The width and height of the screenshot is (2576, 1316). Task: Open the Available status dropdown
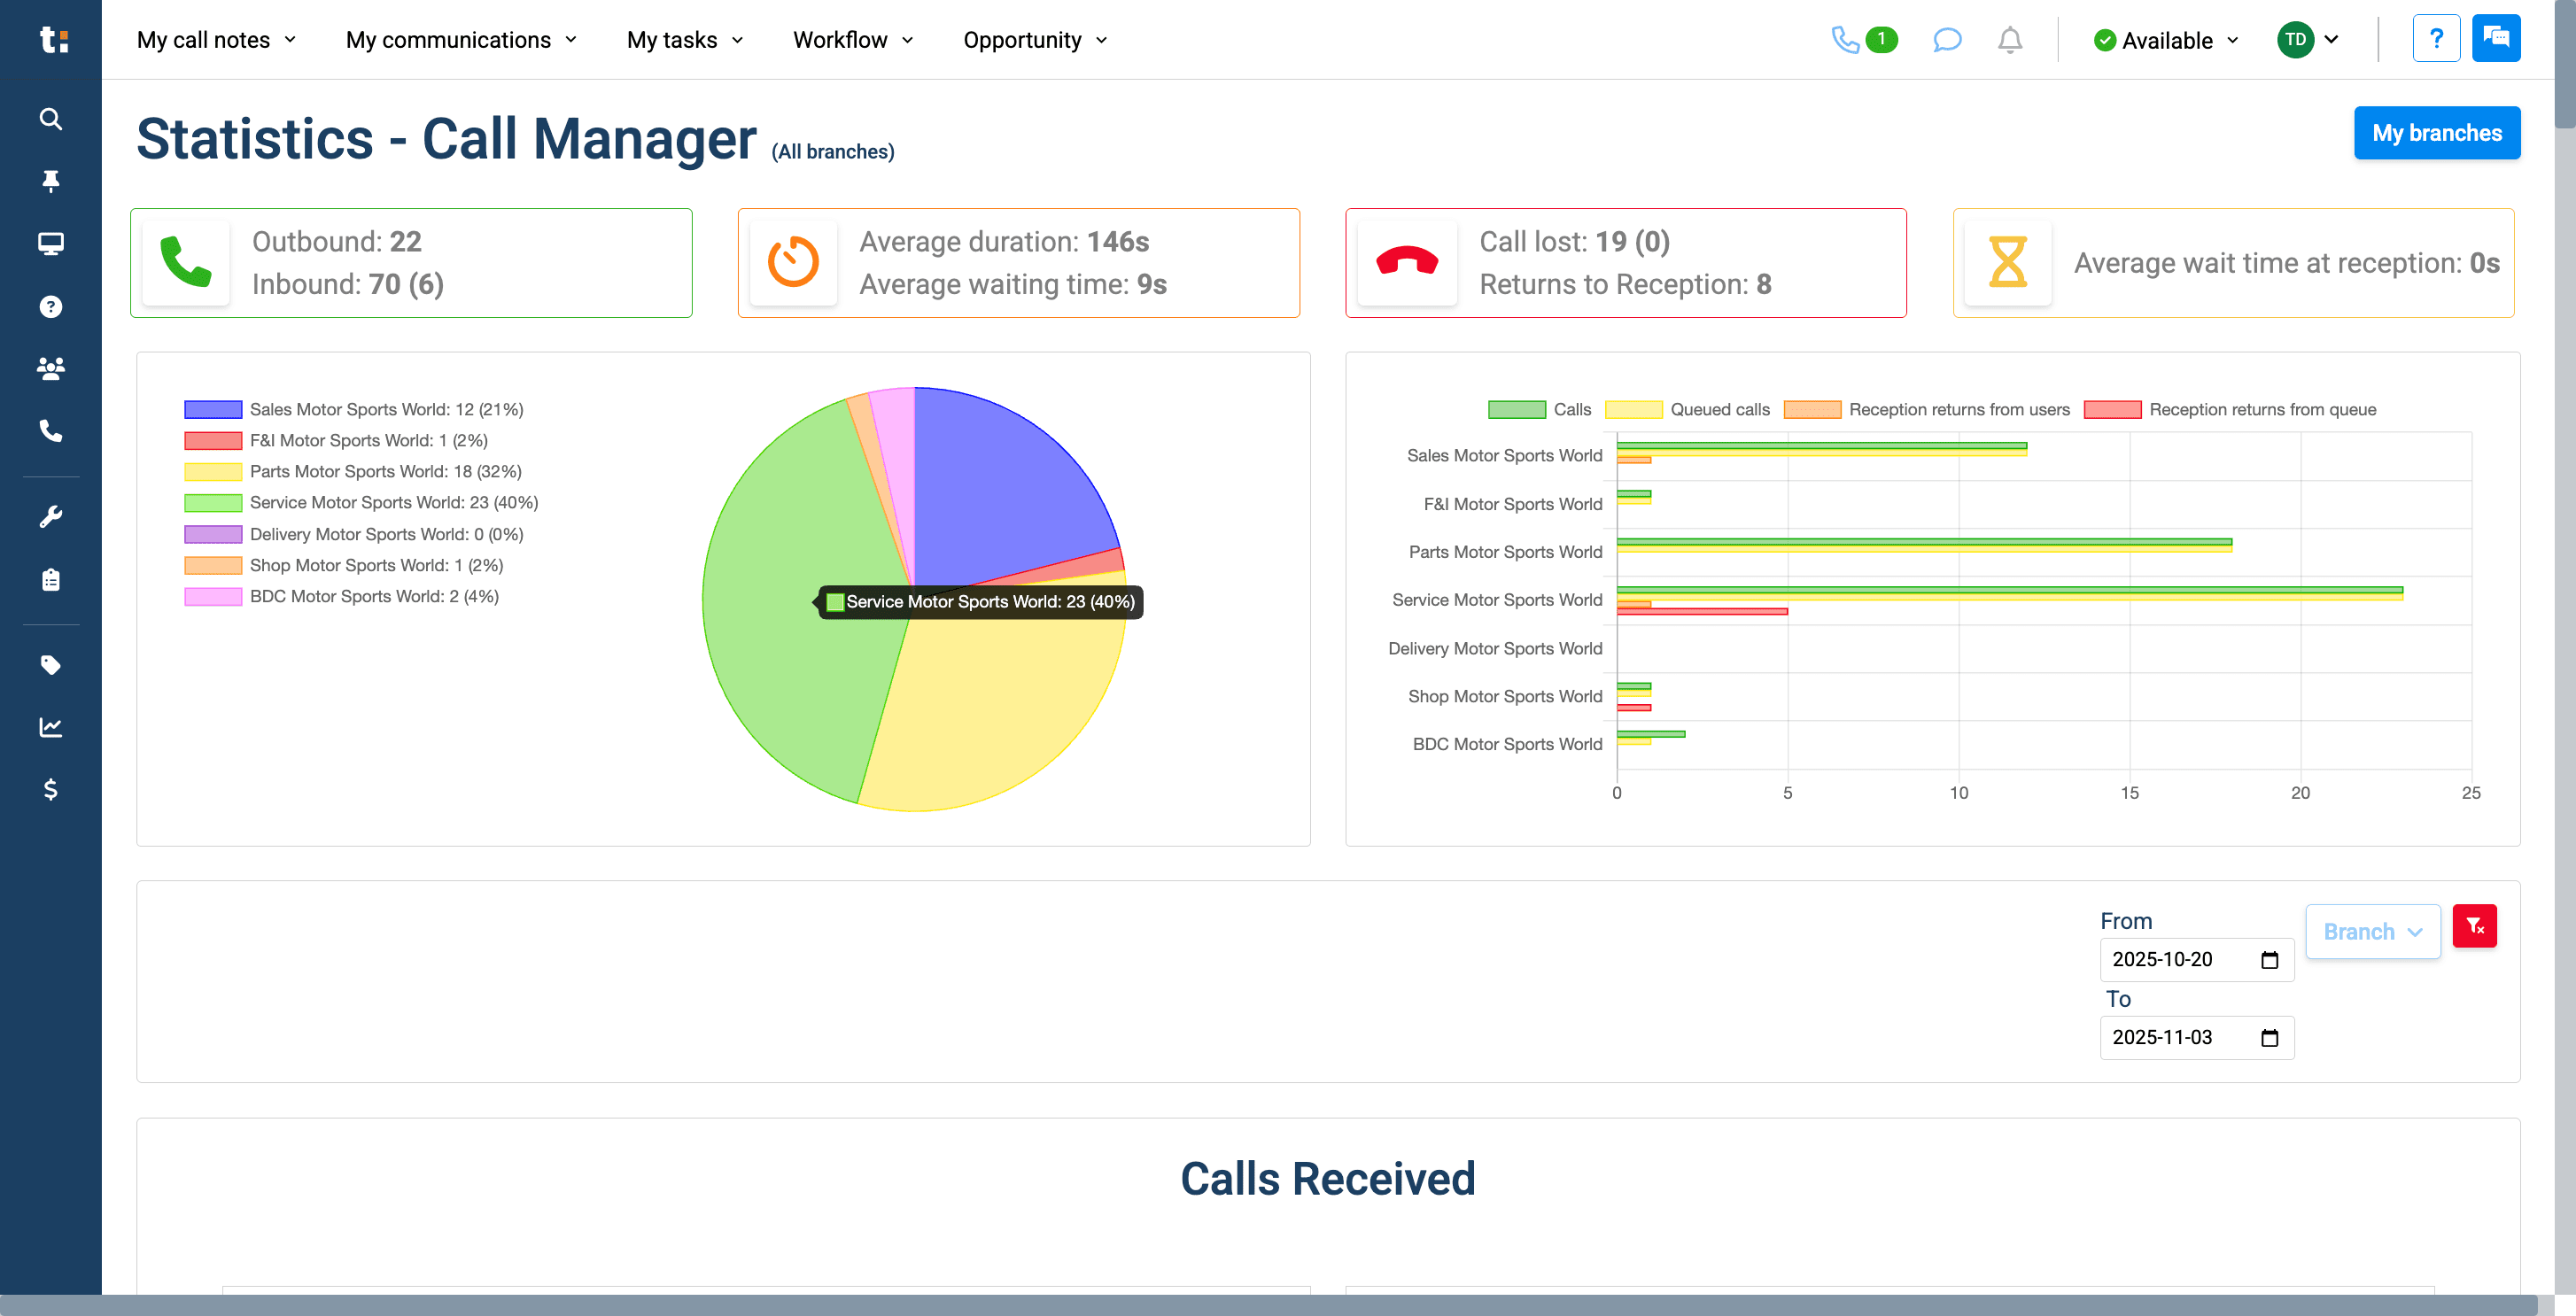(2166, 40)
